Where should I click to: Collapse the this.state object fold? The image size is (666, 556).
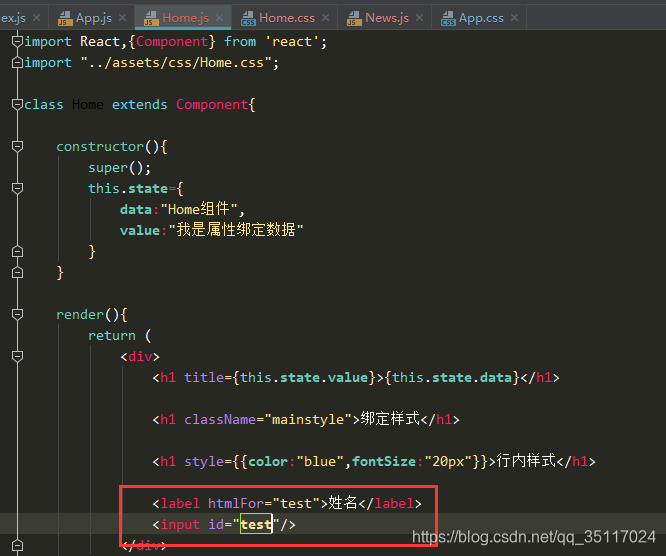(17, 188)
